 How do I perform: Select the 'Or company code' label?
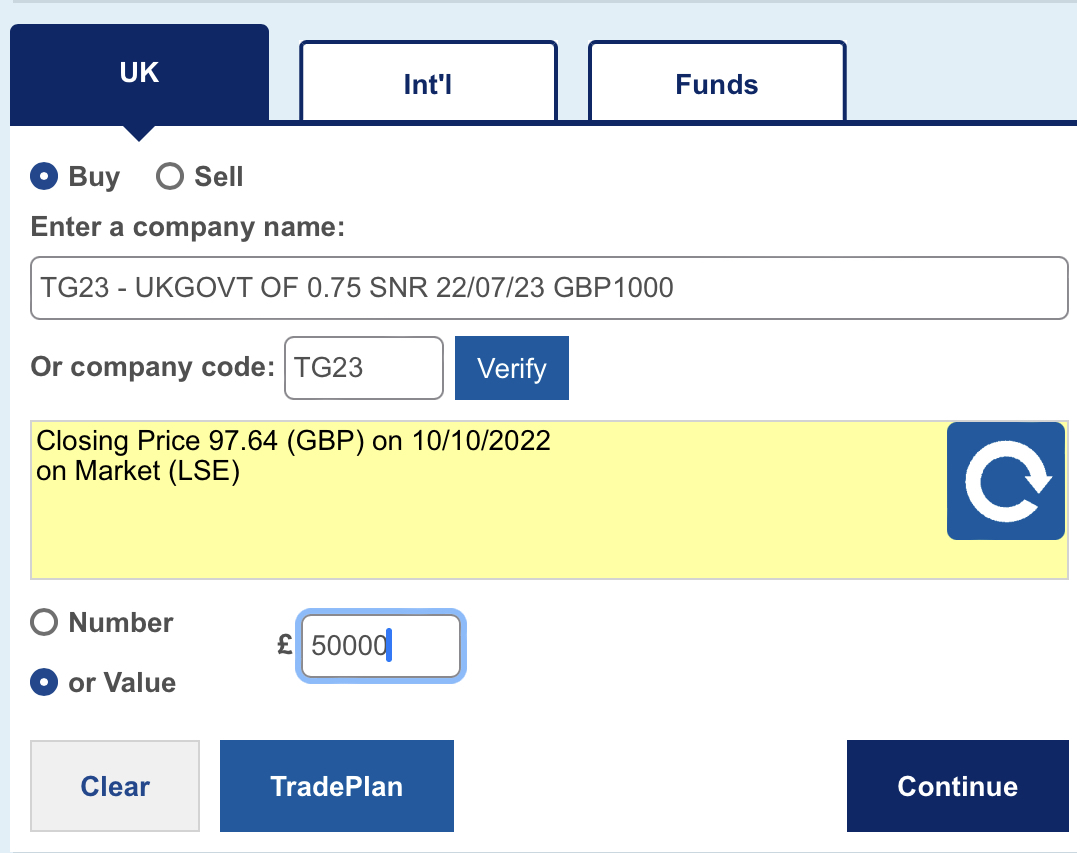[152, 367]
